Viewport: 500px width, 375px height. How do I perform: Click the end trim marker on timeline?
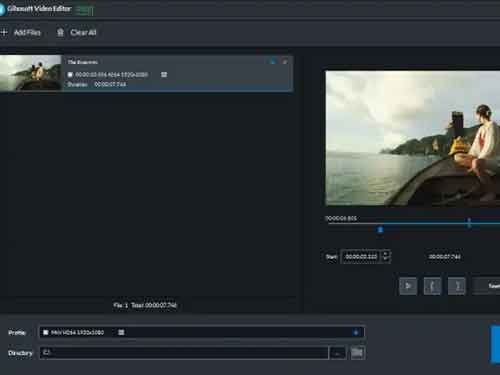[x=469, y=223]
